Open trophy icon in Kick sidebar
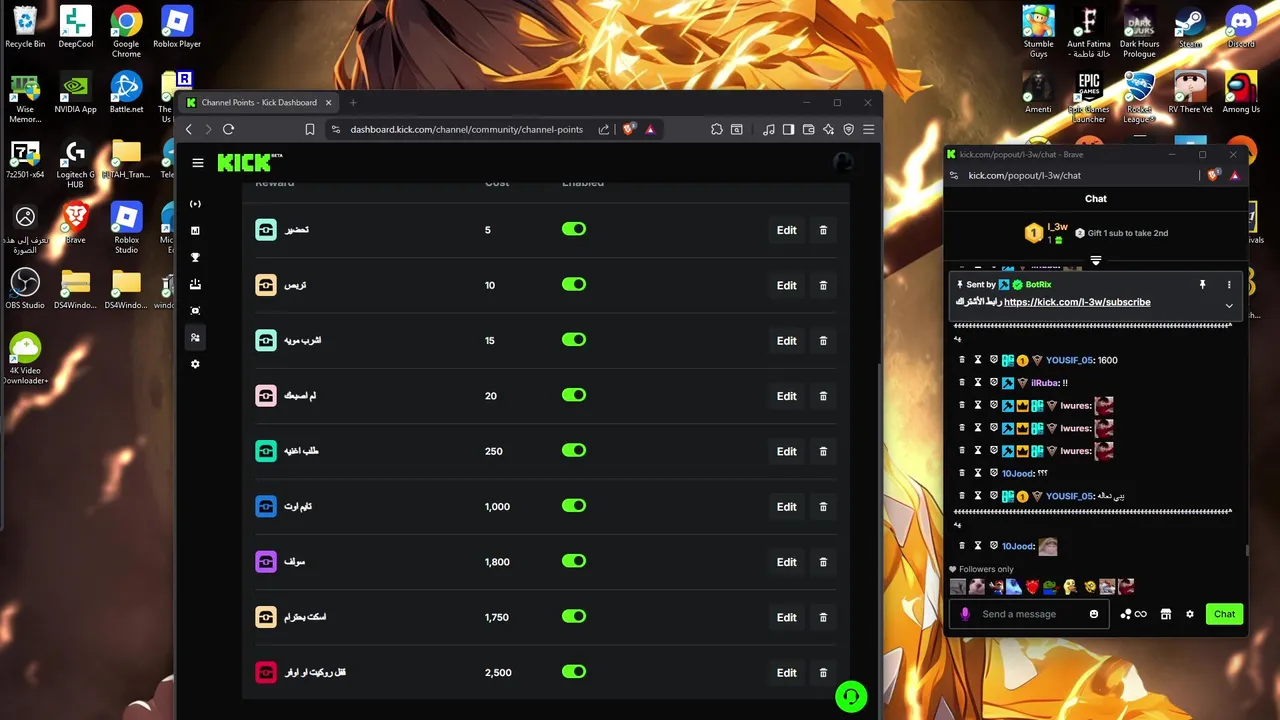Viewport: 1280px width, 720px height. (195, 258)
